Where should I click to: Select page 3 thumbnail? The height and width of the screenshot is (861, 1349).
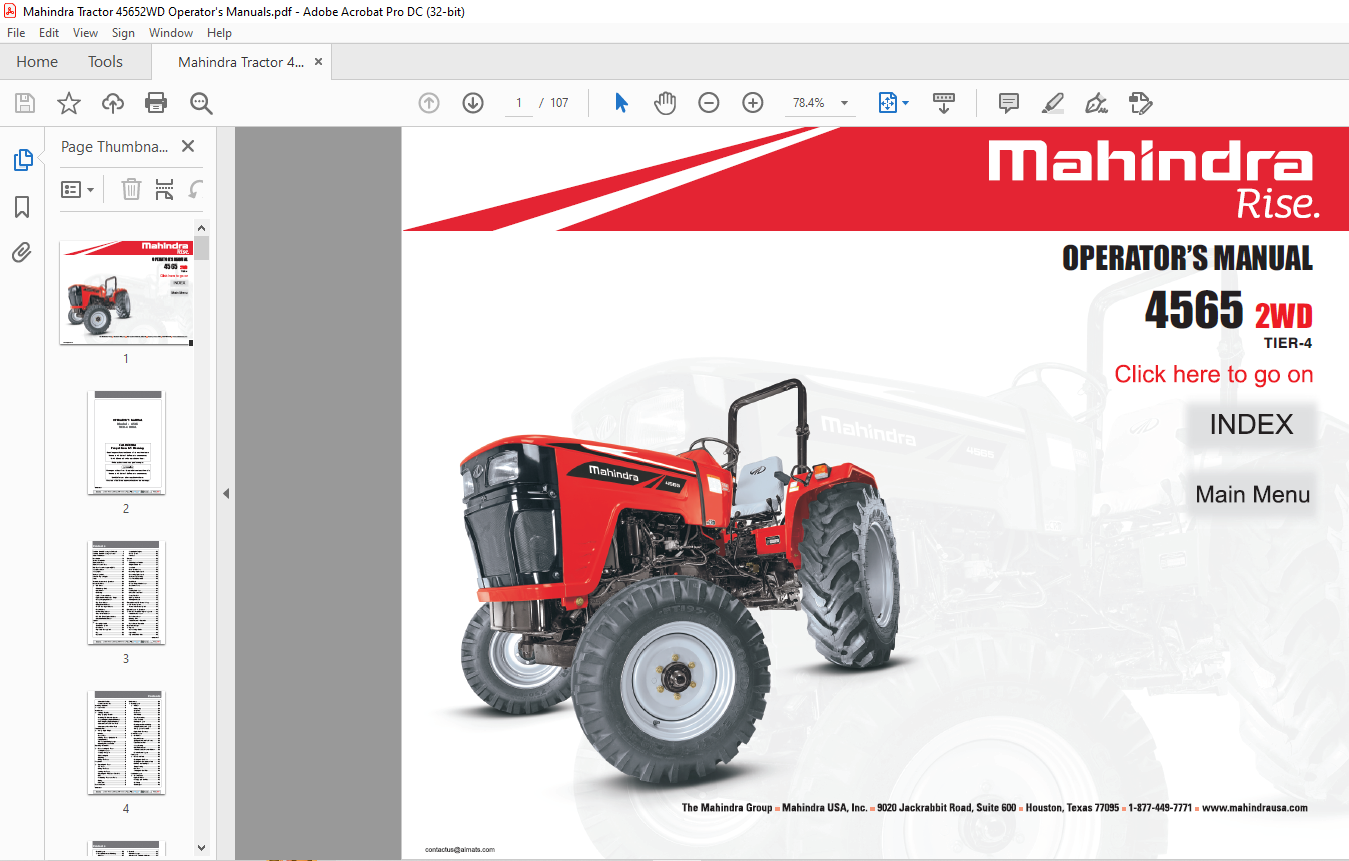[x=126, y=593]
